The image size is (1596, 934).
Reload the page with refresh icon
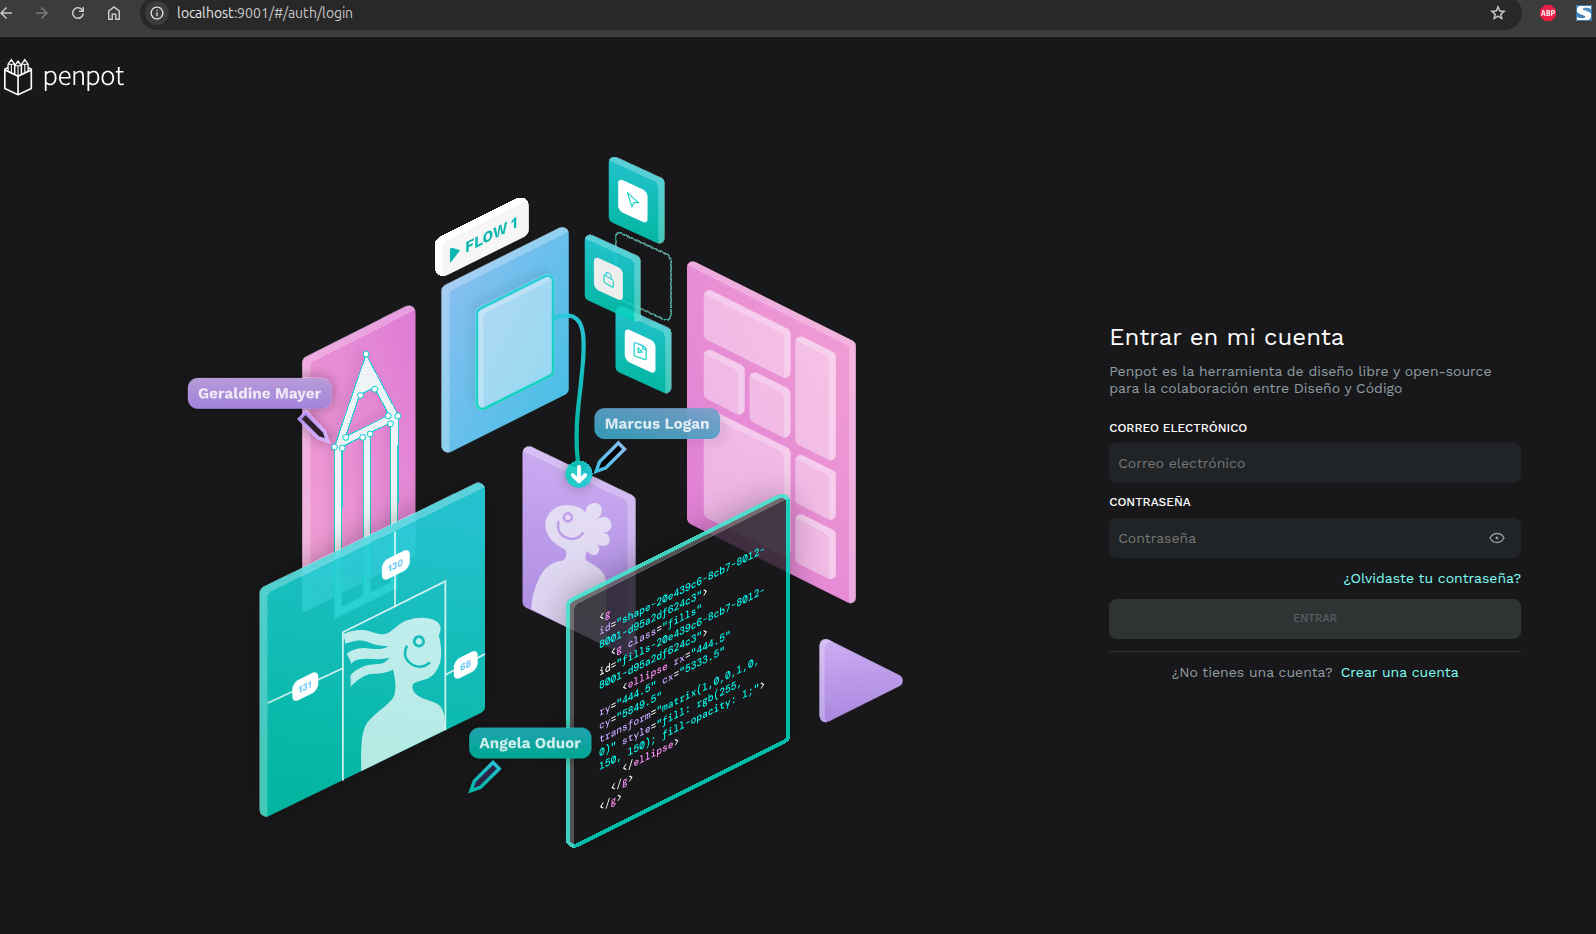coord(78,13)
